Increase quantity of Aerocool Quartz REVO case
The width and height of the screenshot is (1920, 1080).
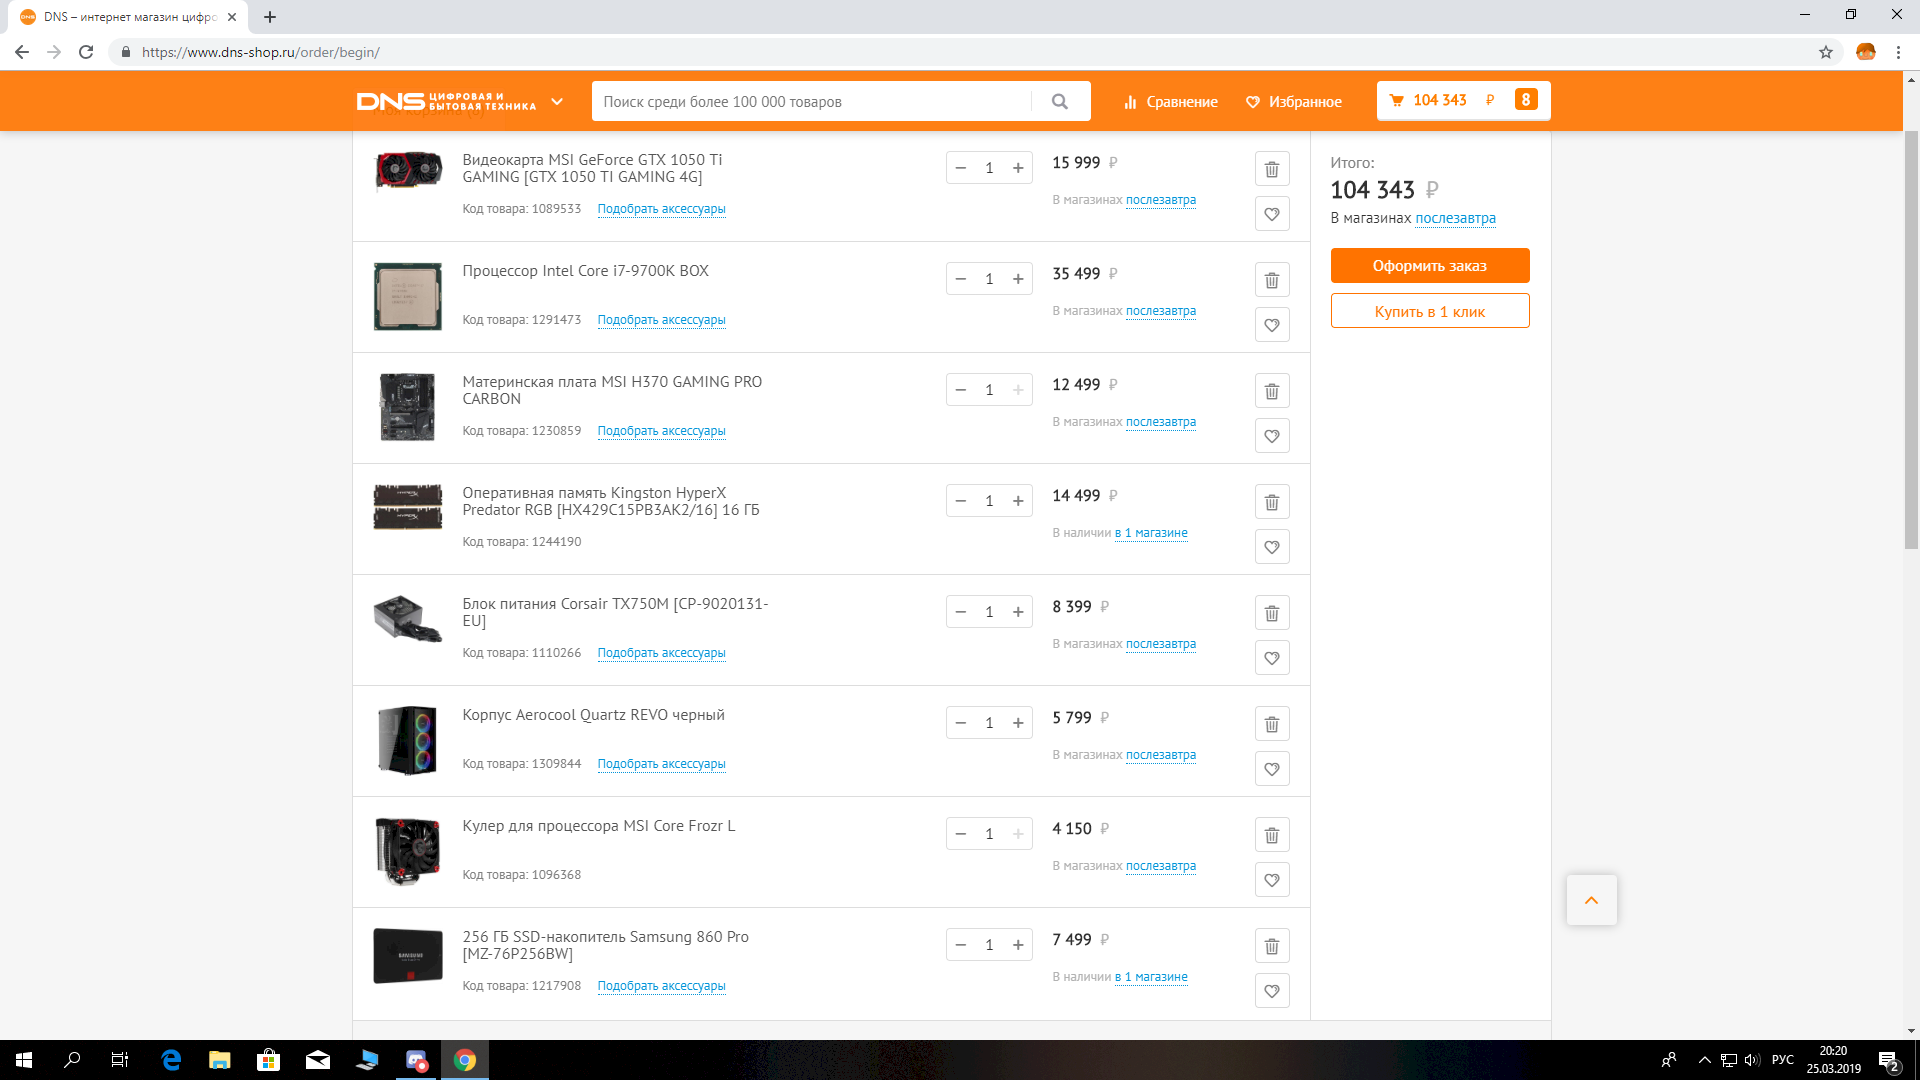coord(1018,723)
